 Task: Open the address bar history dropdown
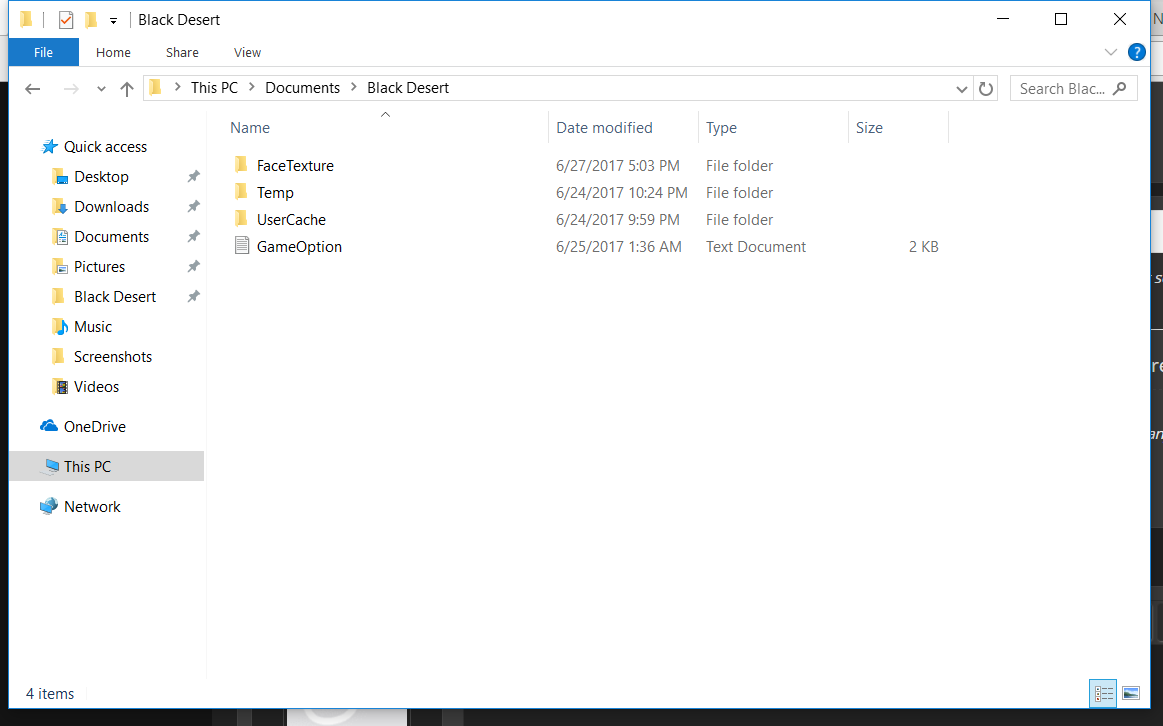(962, 89)
